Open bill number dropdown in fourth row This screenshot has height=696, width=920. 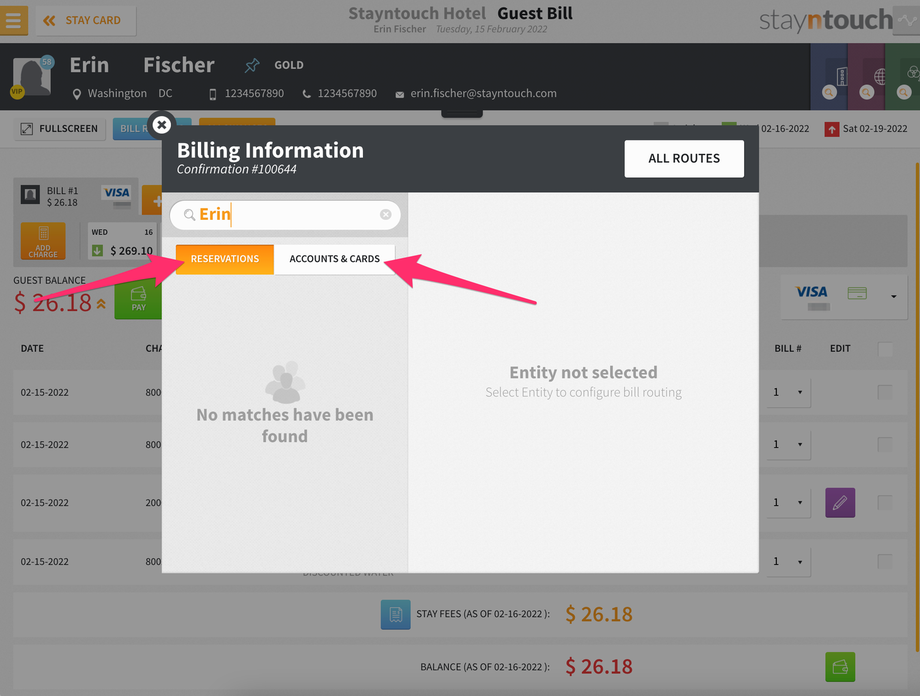[x=789, y=561]
